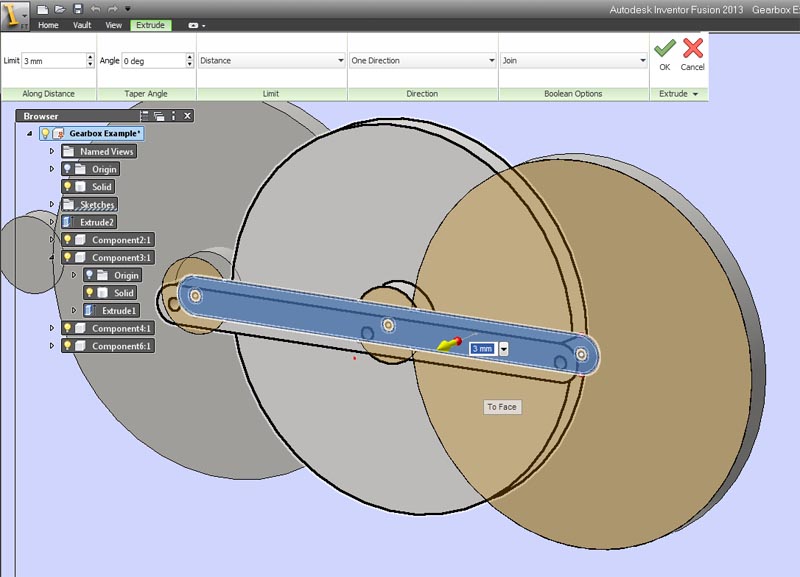Toggle Origin bulb under Component3:1
800x577 pixels.
(89, 275)
